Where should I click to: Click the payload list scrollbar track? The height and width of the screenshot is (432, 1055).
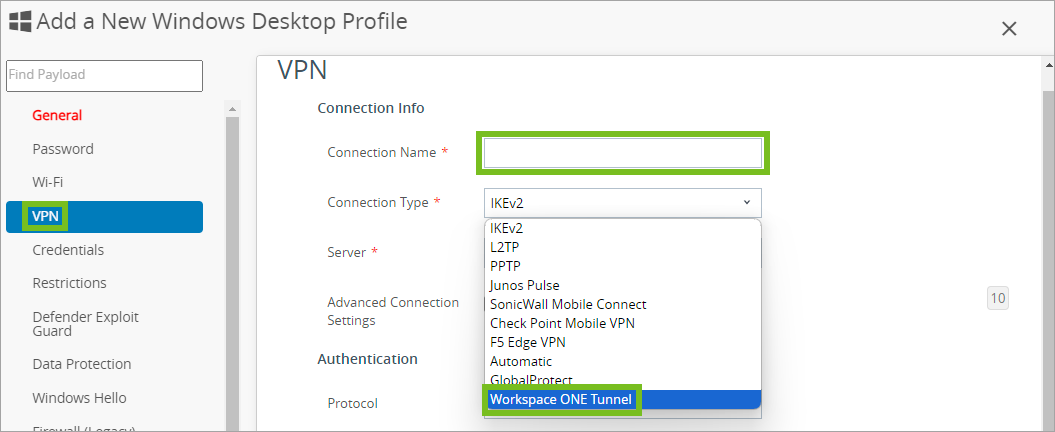click(x=232, y=273)
